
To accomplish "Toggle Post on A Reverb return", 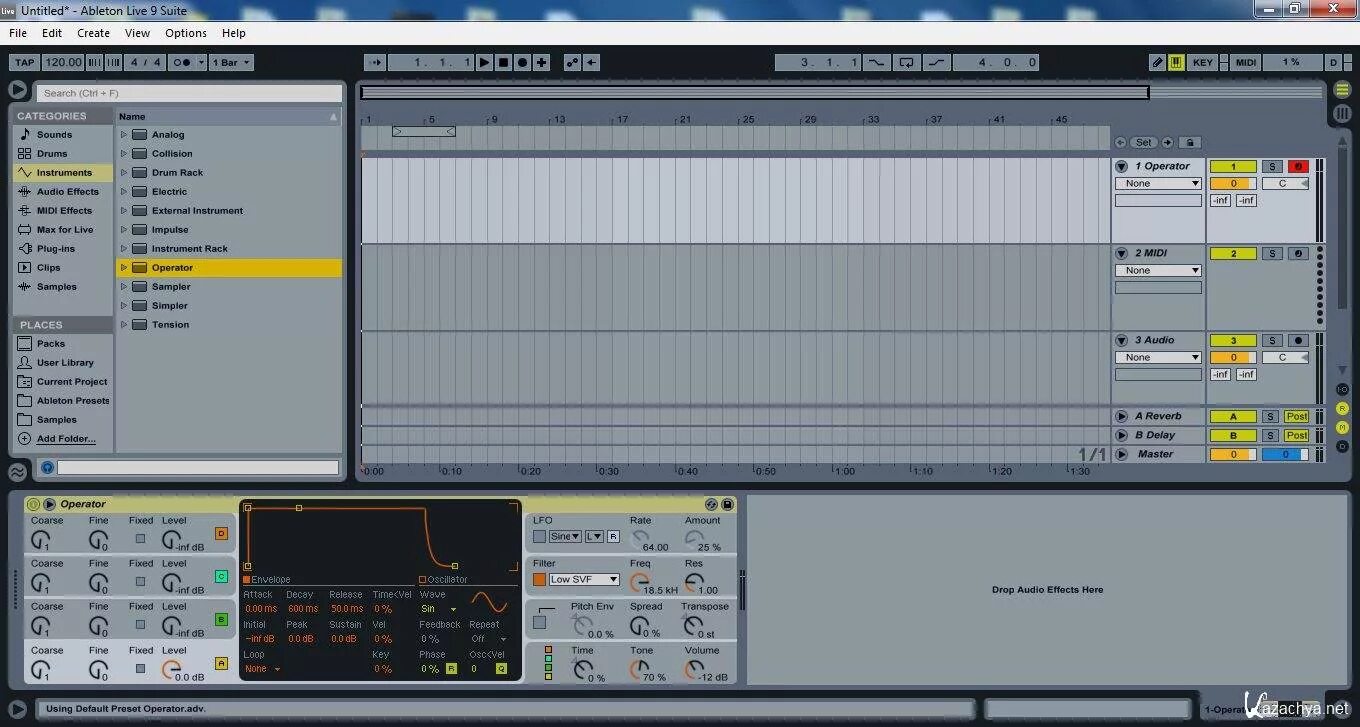I will click(x=1297, y=416).
